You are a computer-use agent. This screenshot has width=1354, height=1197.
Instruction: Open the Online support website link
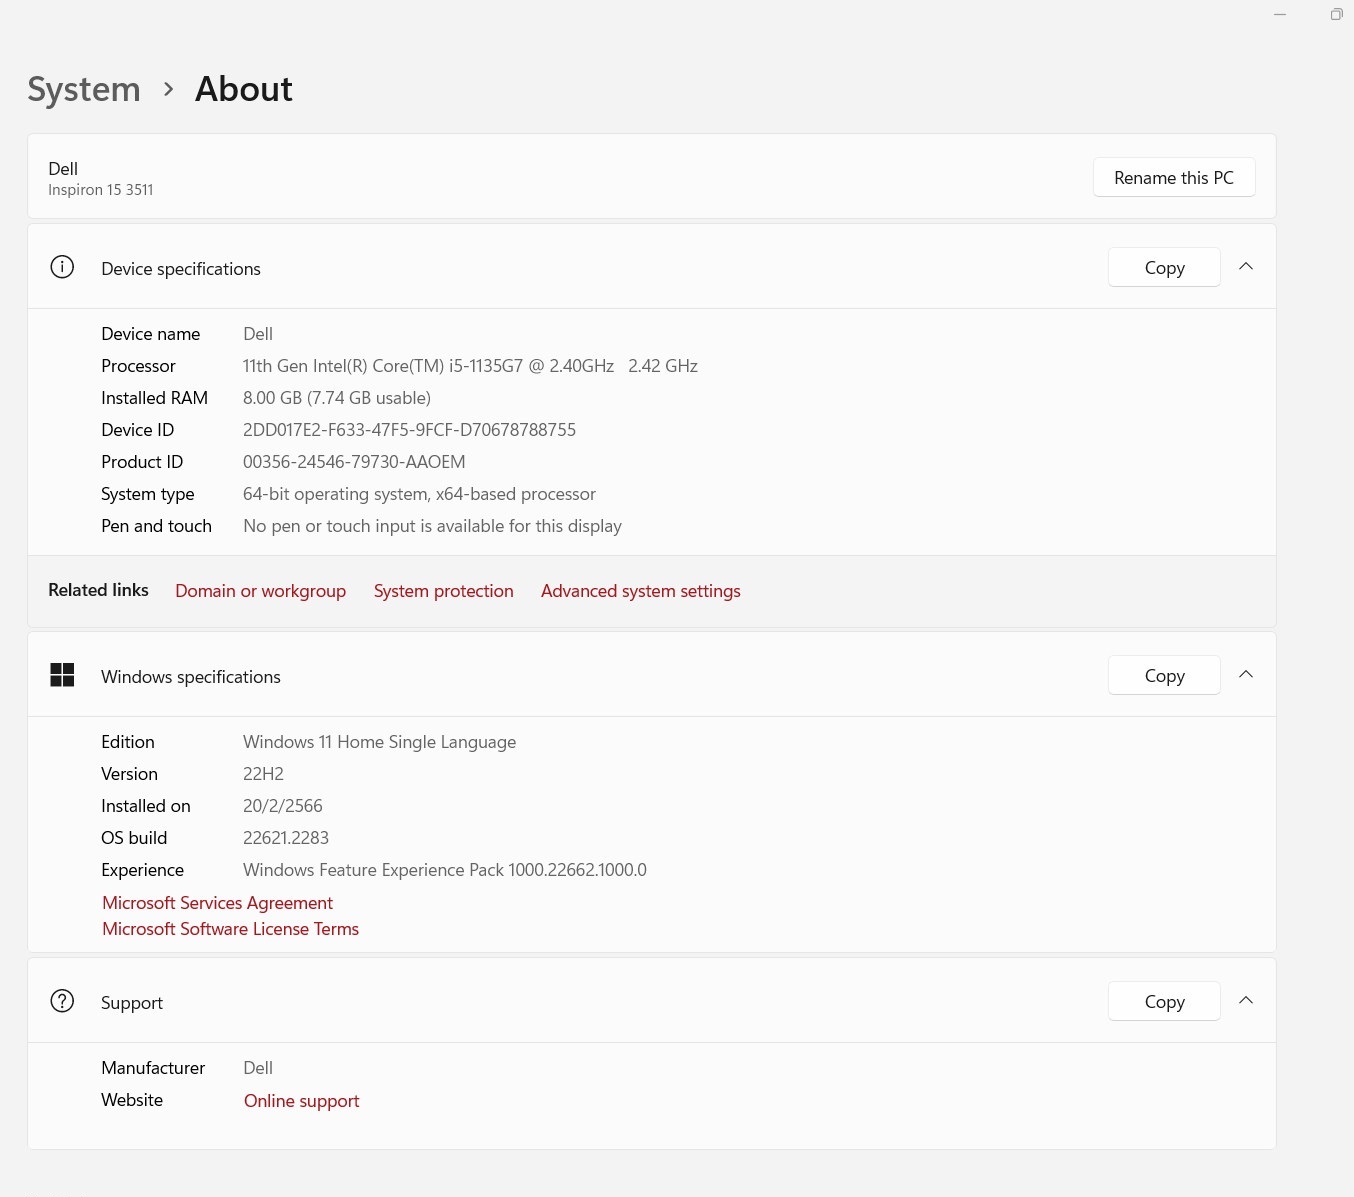(x=301, y=1101)
